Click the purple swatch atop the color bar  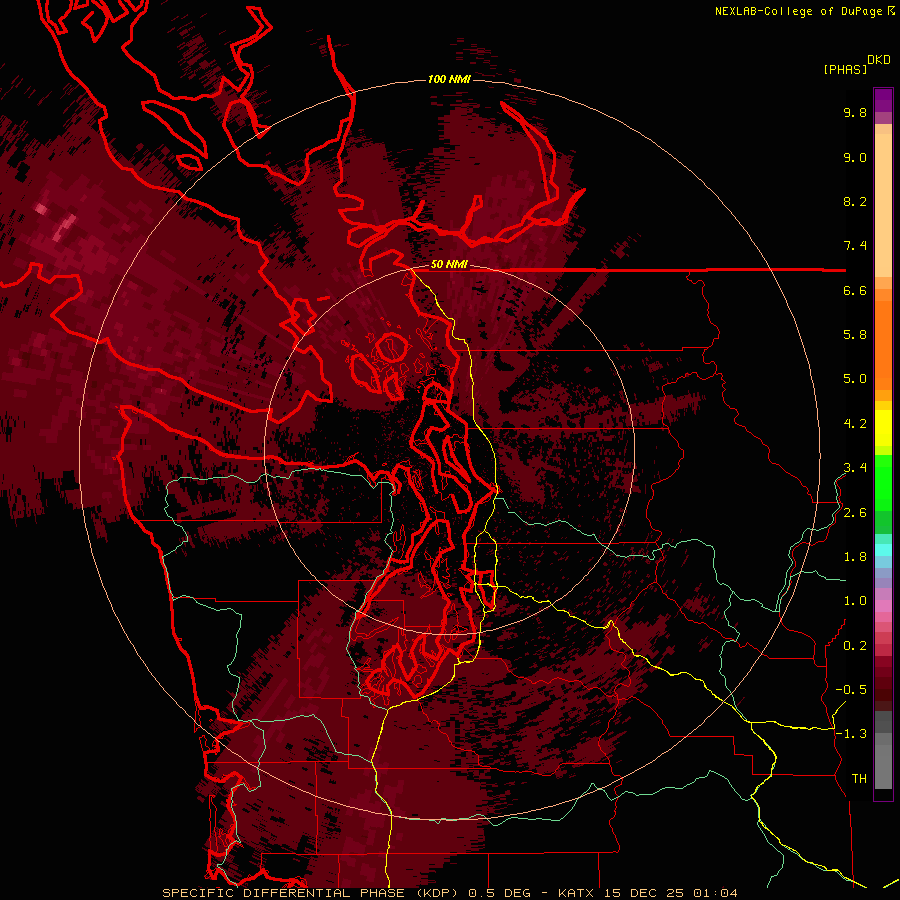(x=883, y=100)
